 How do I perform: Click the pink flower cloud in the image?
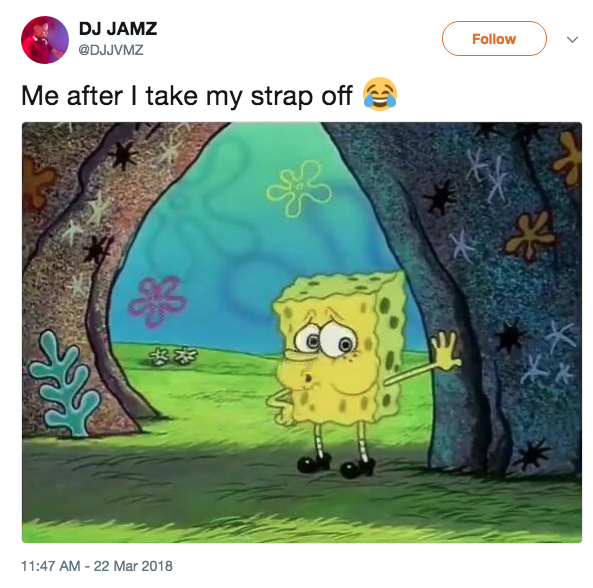click(158, 301)
